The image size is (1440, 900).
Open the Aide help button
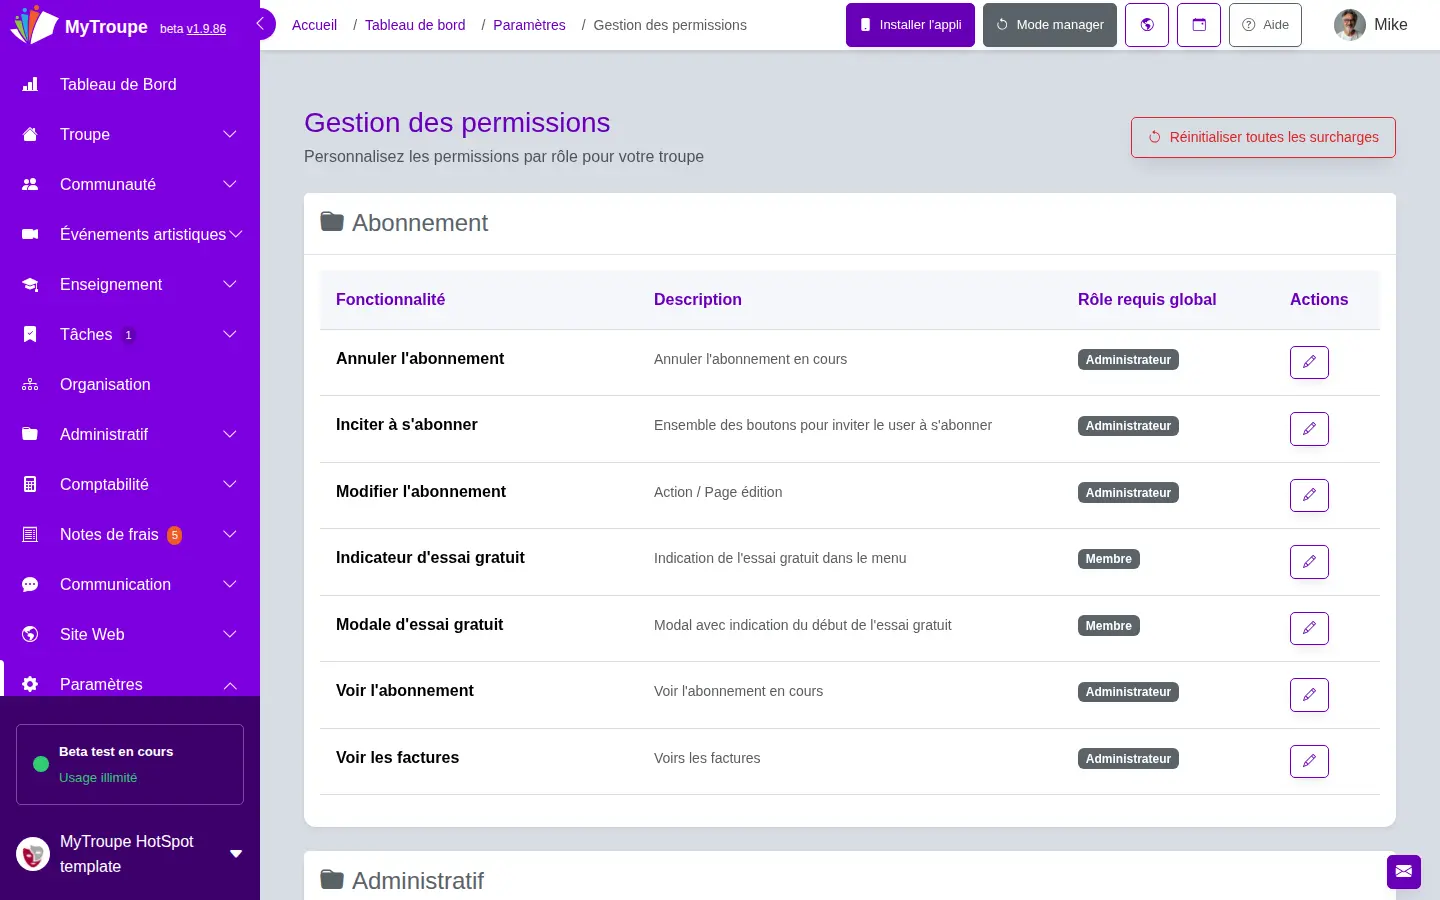point(1265,25)
